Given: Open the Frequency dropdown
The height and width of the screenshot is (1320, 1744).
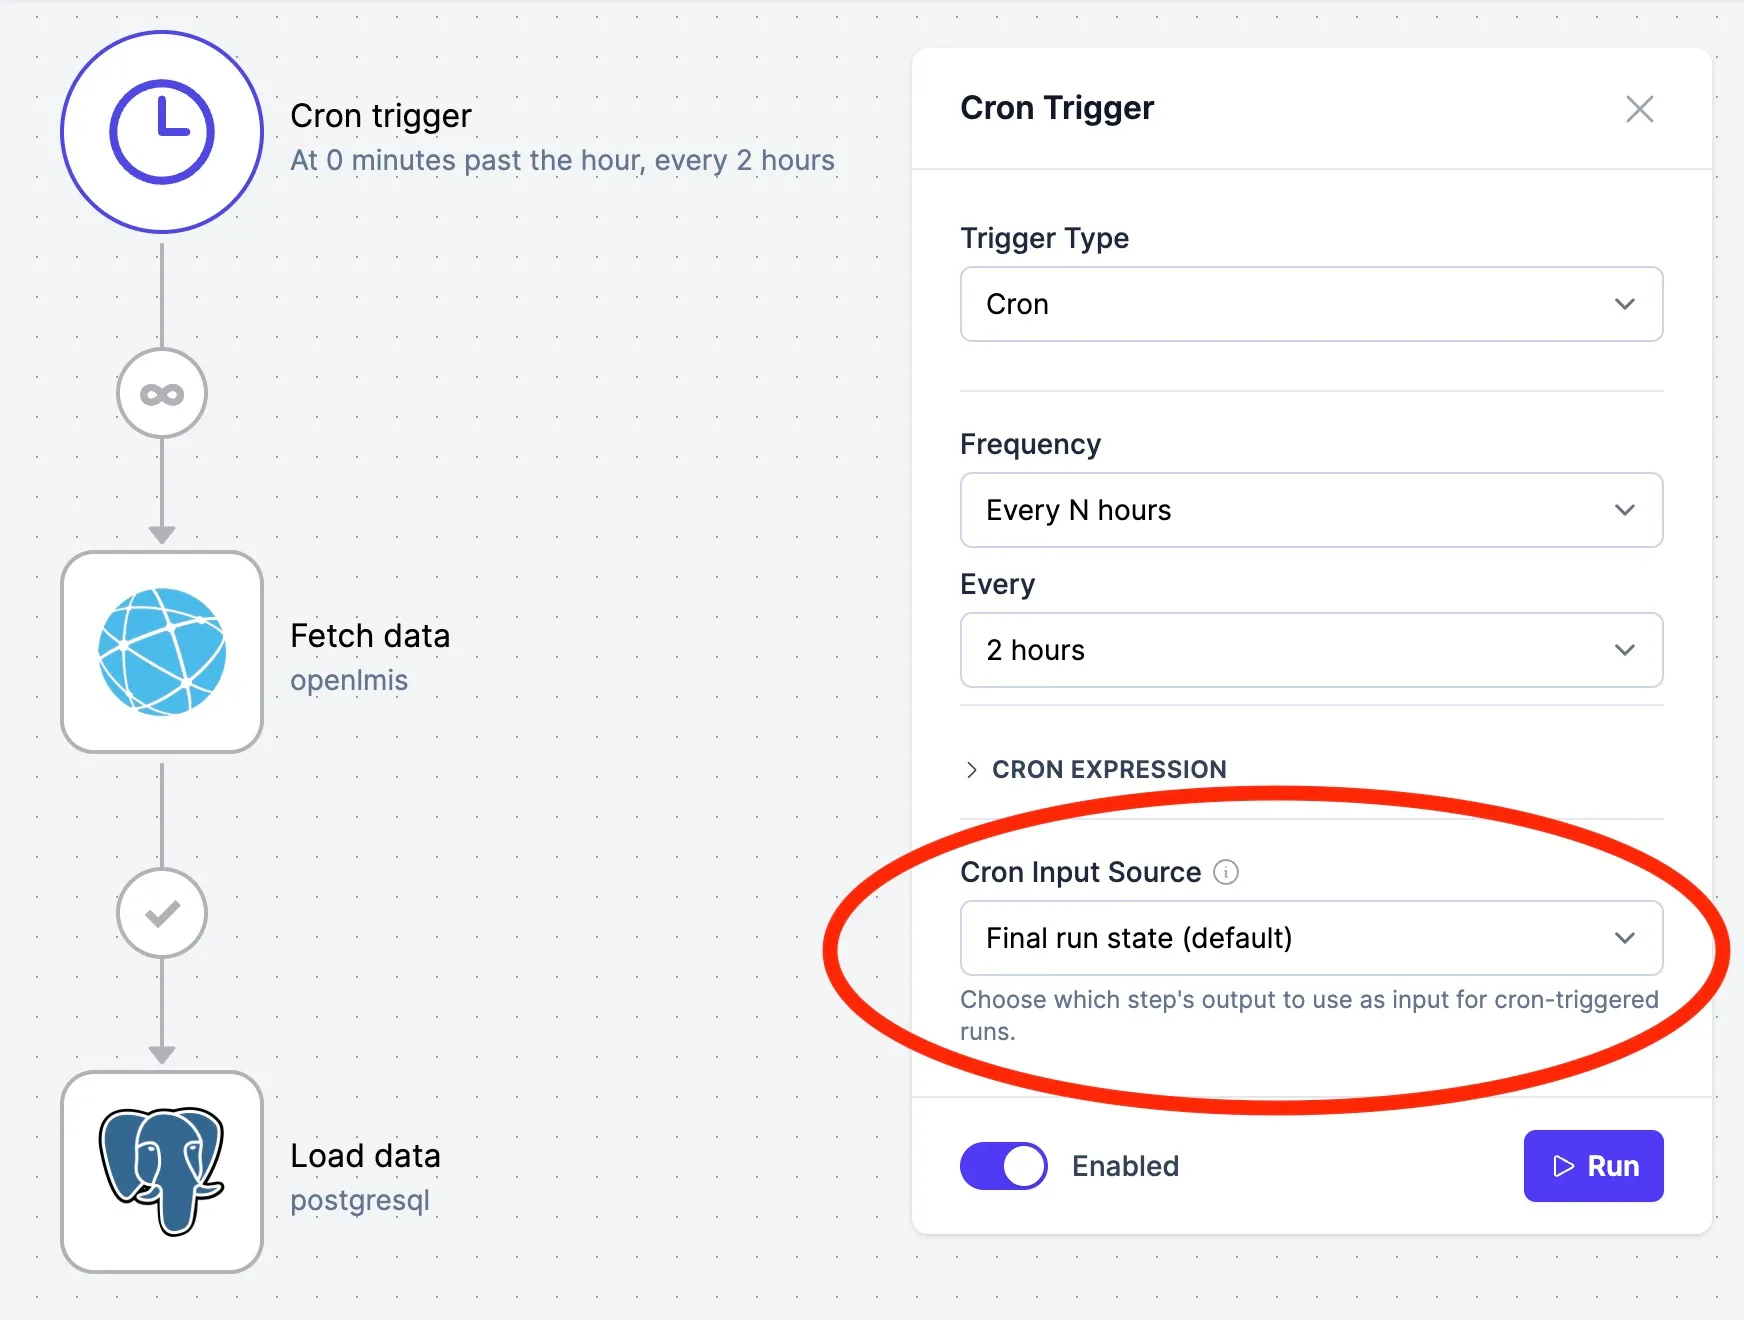Looking at the screenshot, I should pyautogui.click(x=1311, y=510).
